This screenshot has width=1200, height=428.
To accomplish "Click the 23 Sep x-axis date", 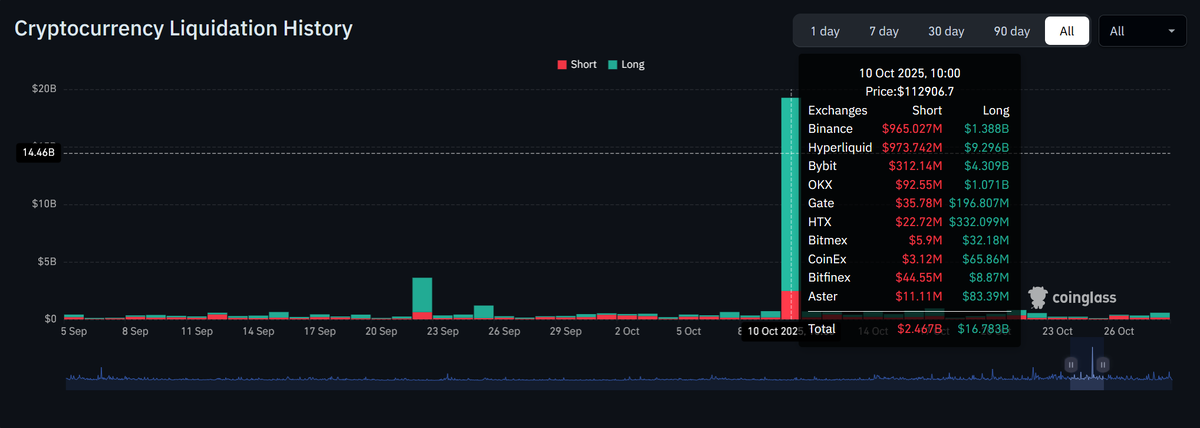I will [x=443, y=330].
